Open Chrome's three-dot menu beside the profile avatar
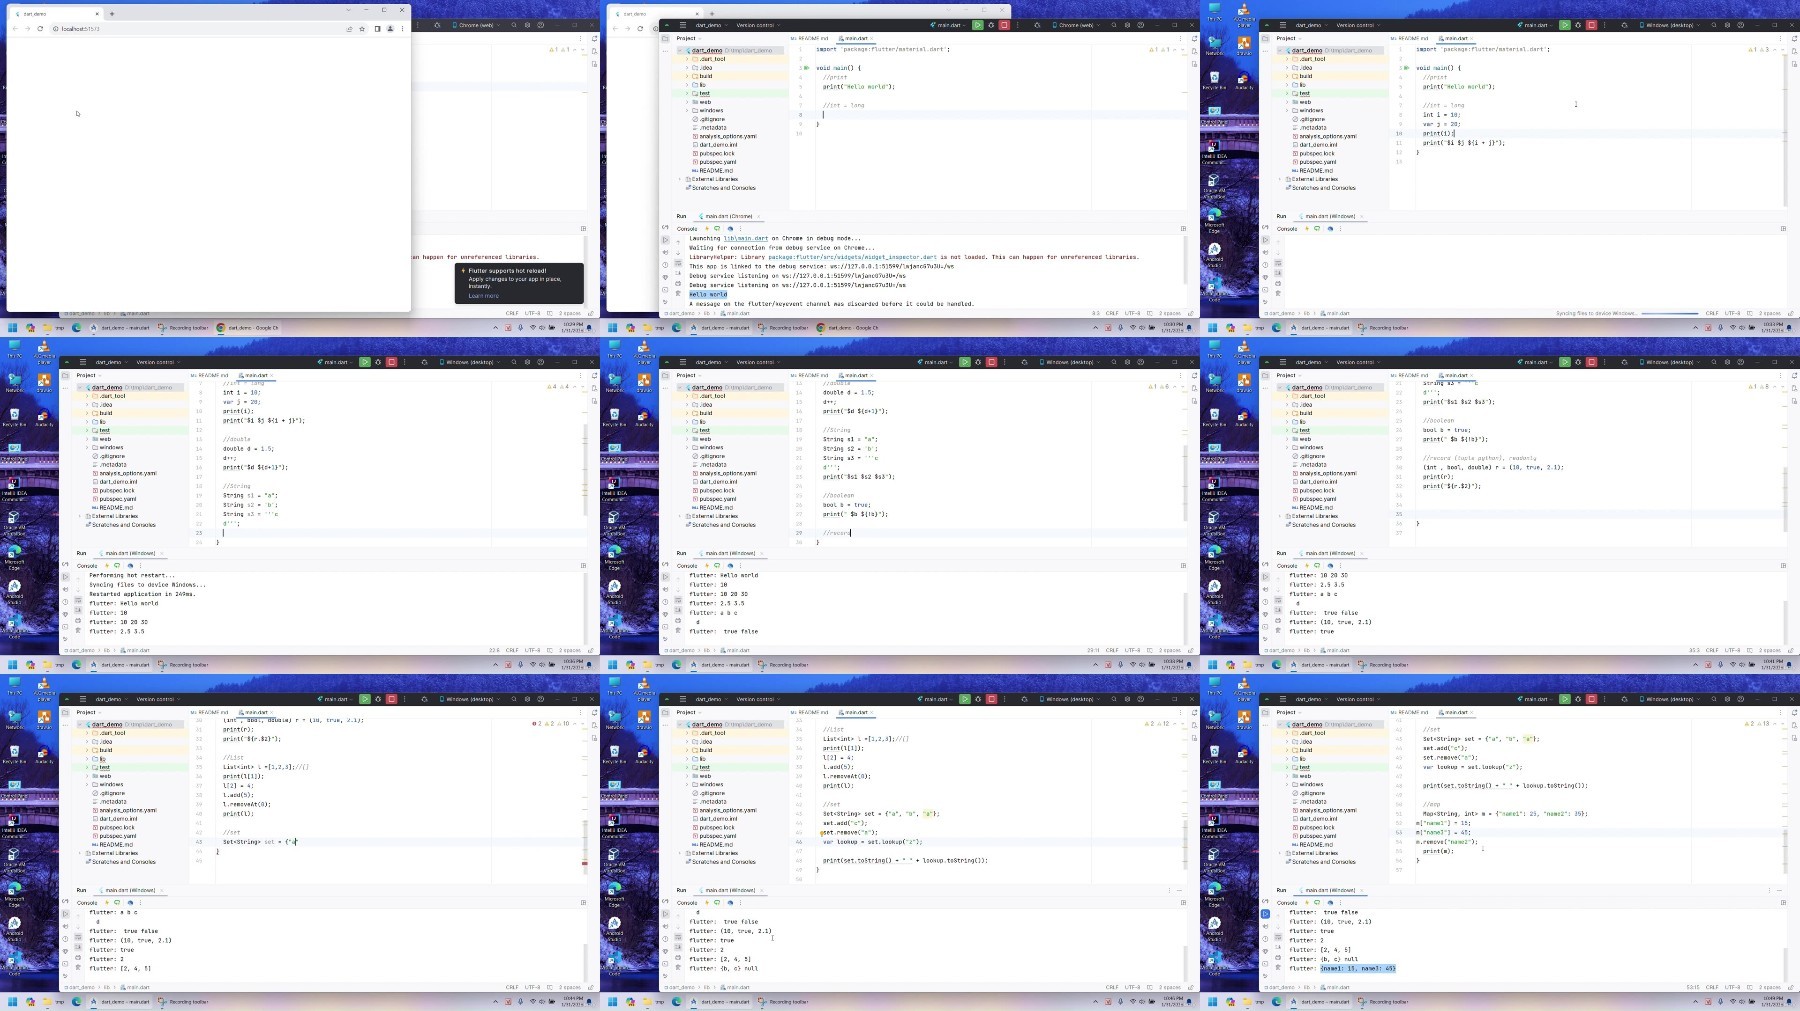The width and height of the screenshot is (1800, 1011). point(402,29)
